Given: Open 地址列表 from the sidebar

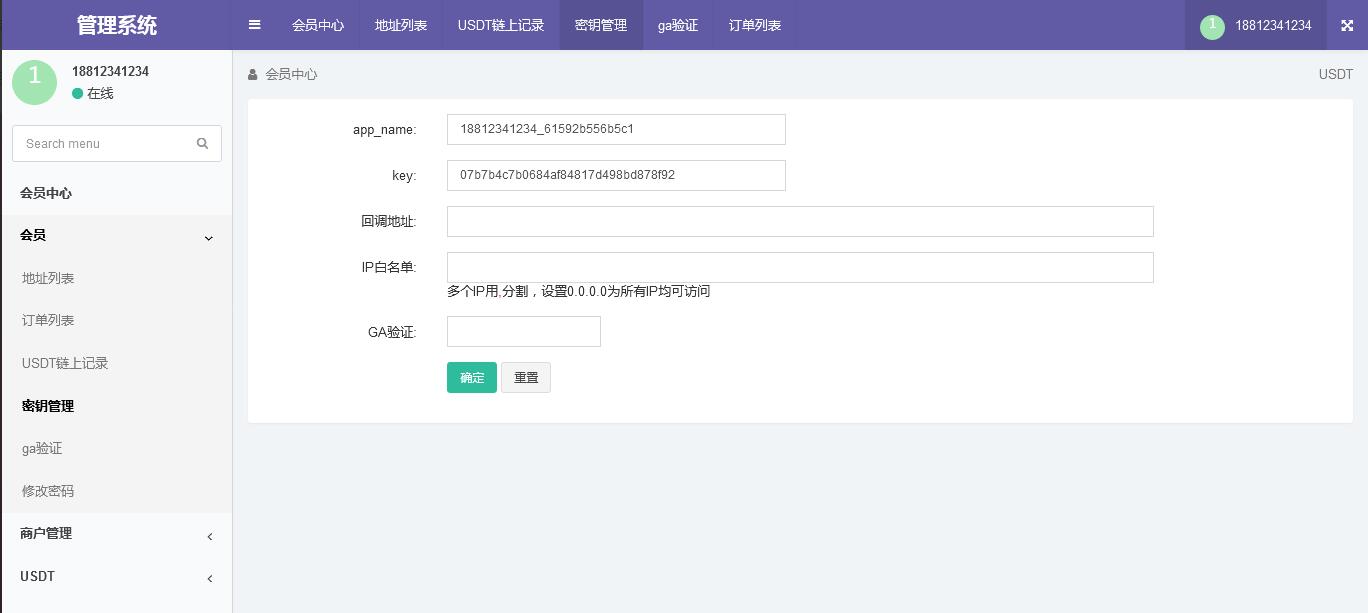Looking at the screenshot, I should click(47, 278).
